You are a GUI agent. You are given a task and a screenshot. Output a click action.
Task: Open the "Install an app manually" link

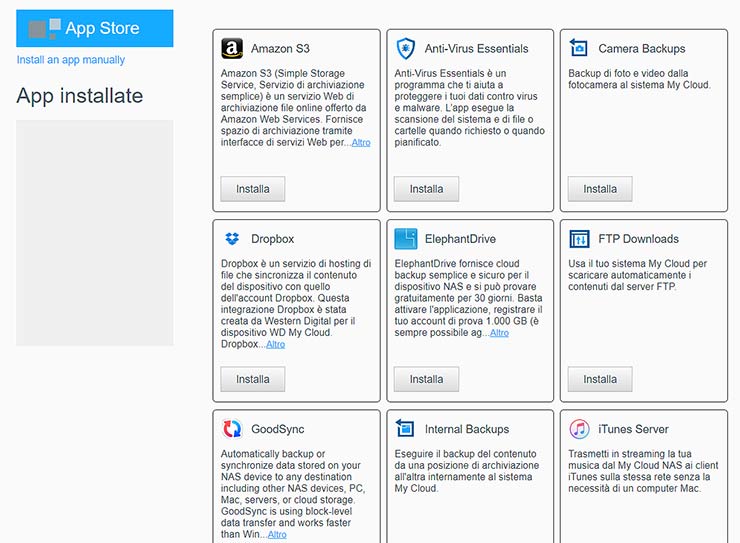[71, 60]
